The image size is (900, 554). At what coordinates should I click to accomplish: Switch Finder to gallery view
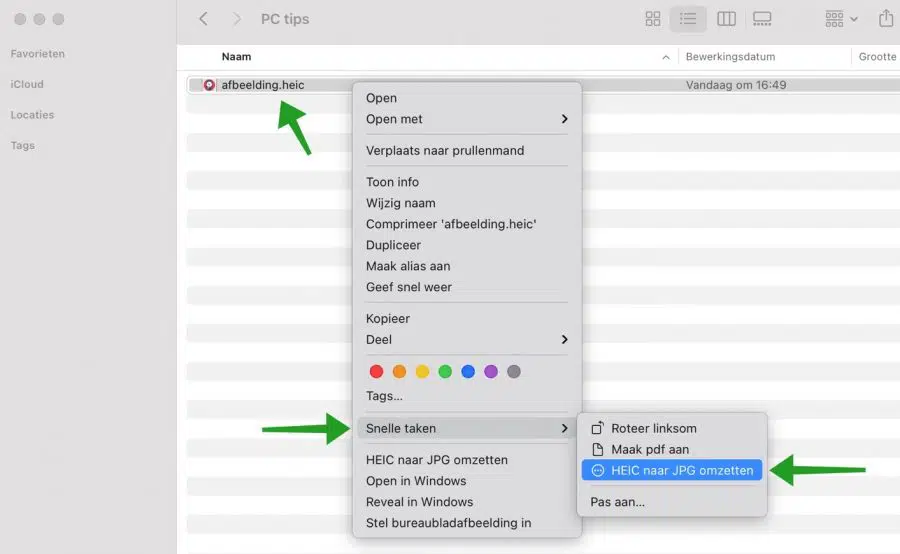pyautogui.click(x=762, y=19)
